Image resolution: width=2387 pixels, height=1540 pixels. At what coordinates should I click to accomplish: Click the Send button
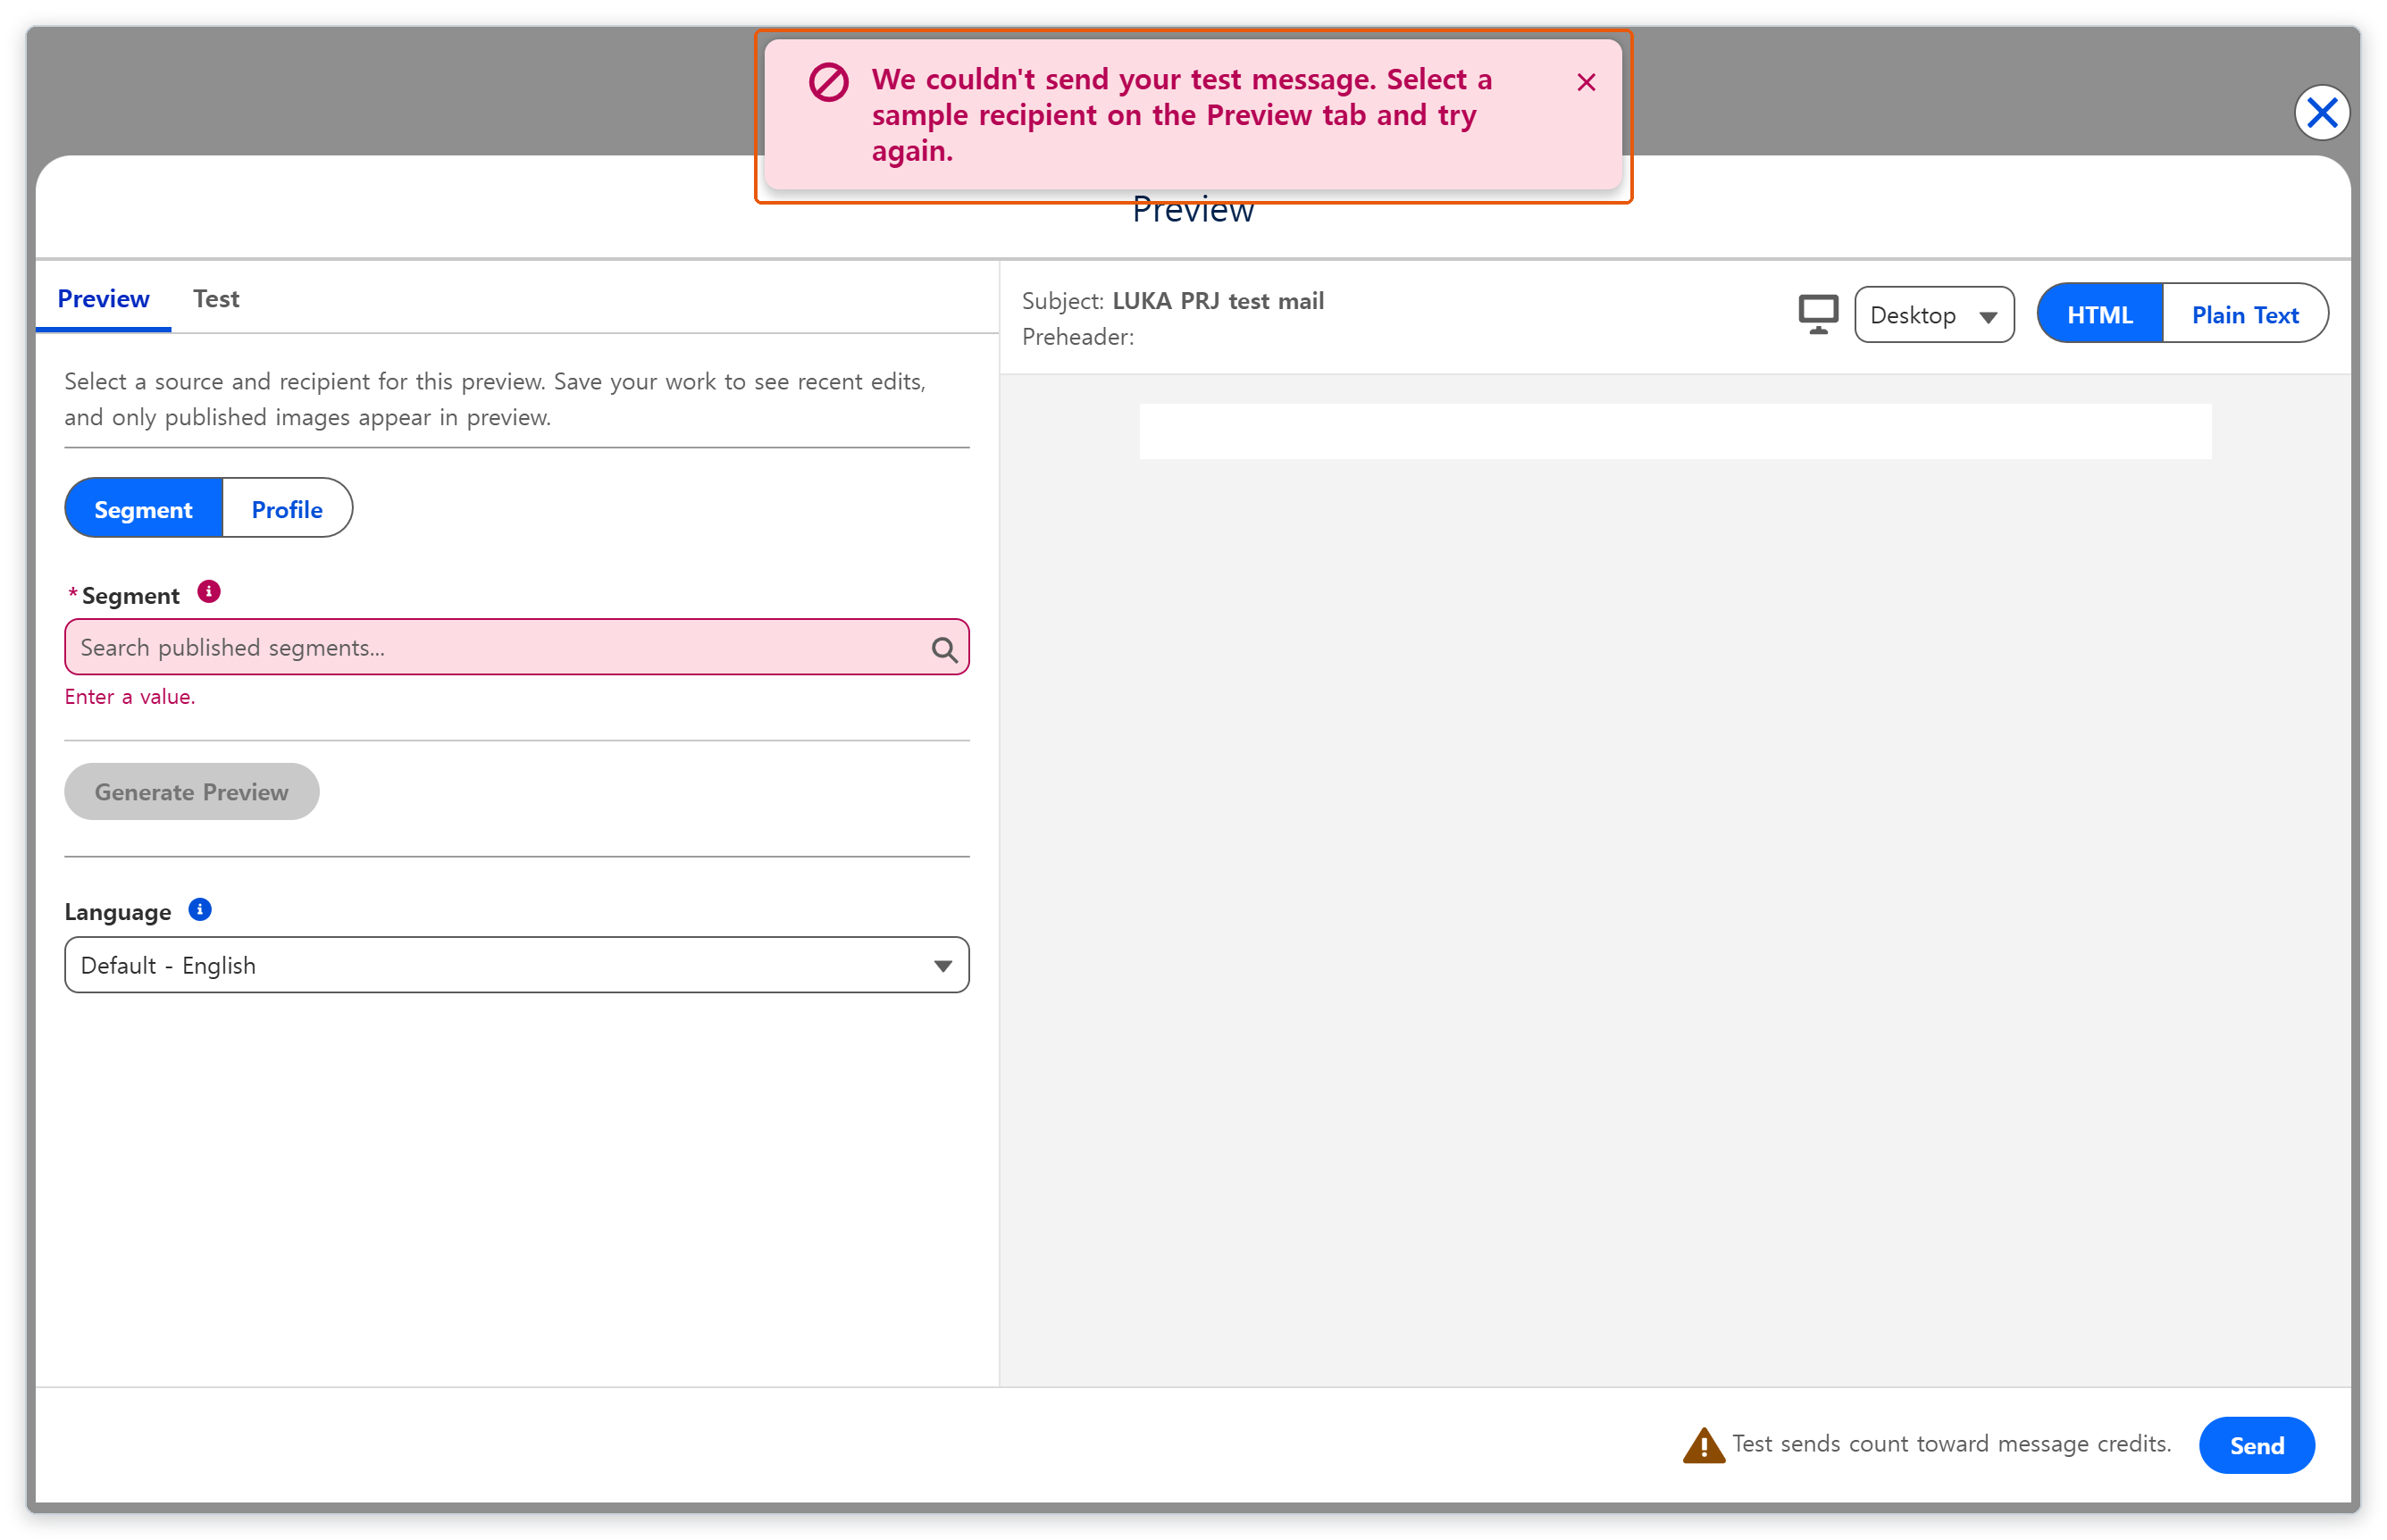pyautogui.click(x=2256, y=1445)
